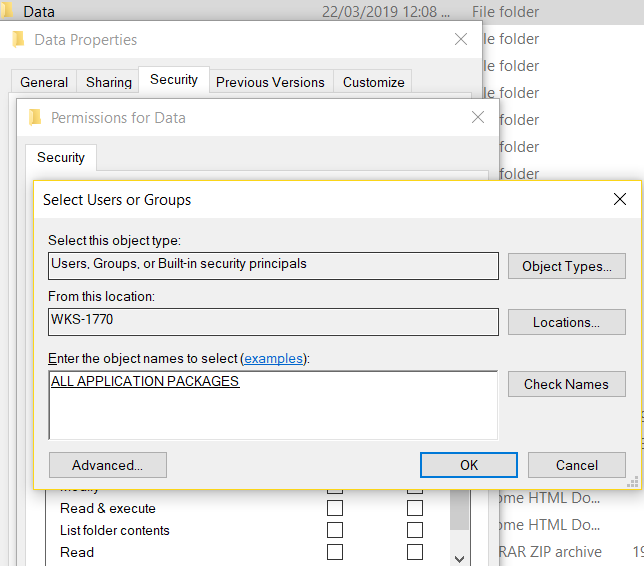Go to the Previous Versions tab

coord(270,82)
